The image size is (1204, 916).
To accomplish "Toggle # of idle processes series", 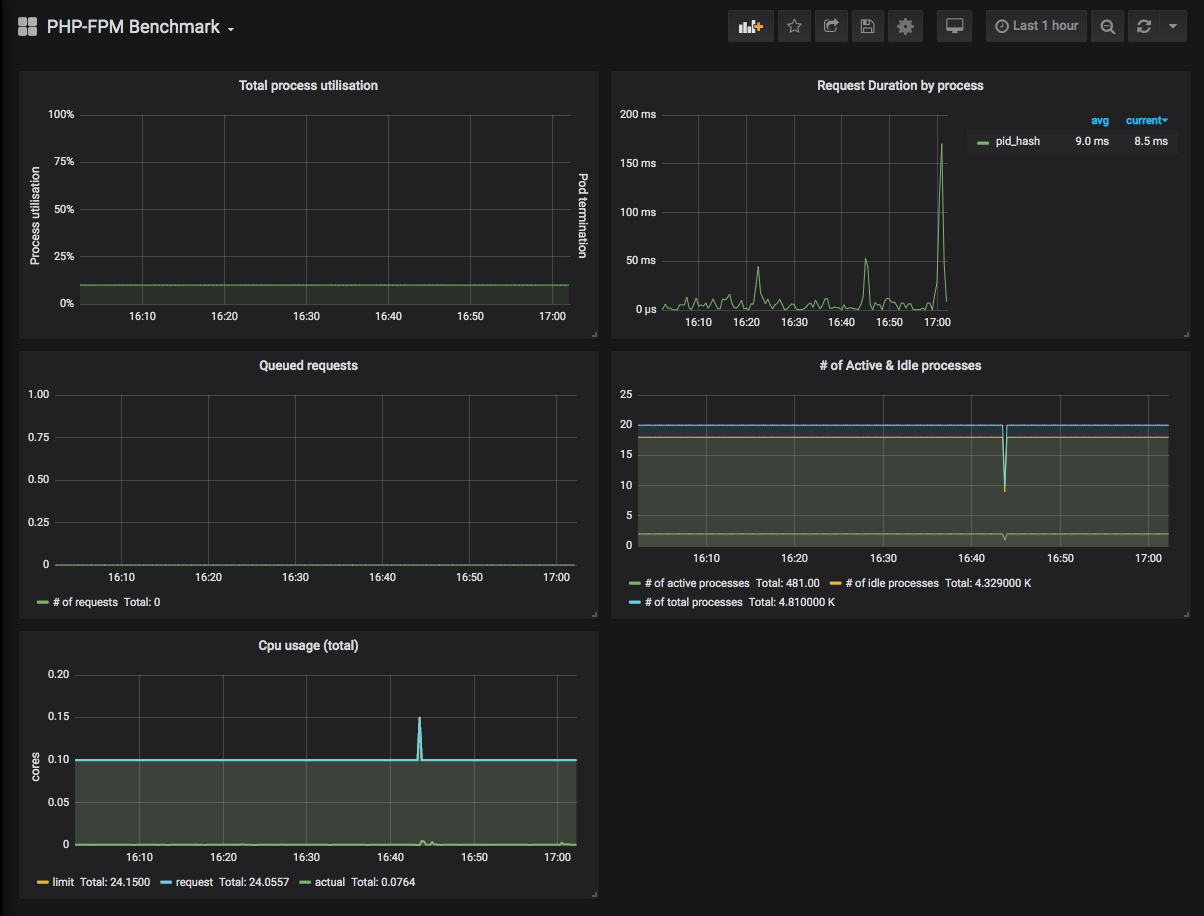I will click(892, 583).
